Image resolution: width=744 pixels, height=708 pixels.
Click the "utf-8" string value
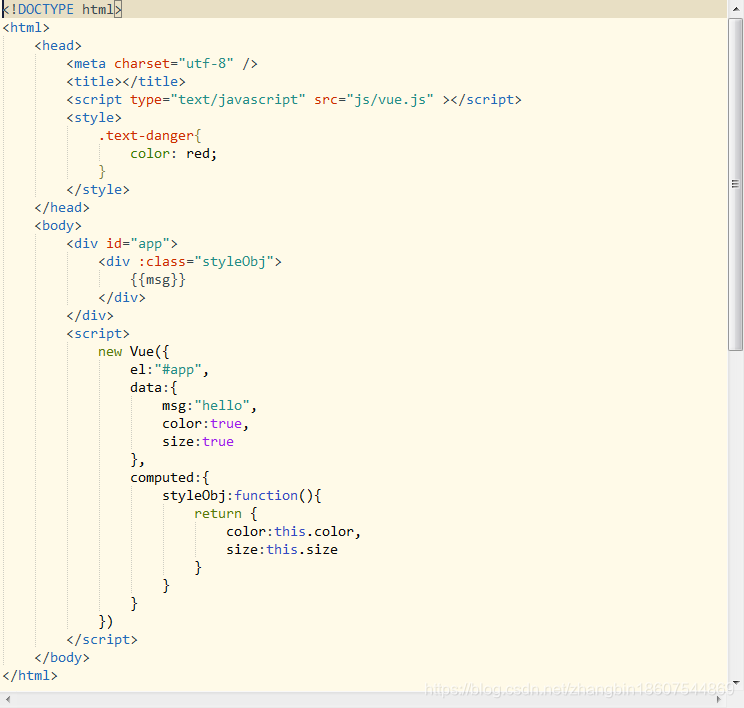coord(206,64)
